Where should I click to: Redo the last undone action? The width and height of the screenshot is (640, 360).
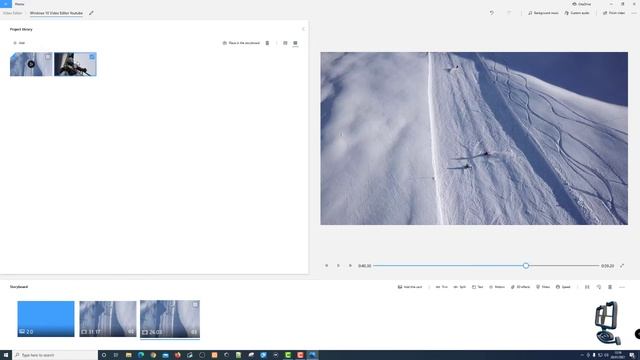pyautogui.click(x=509, y=13)
